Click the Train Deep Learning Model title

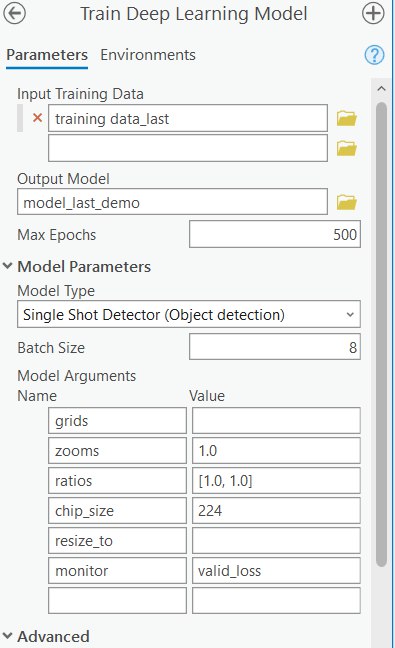pos(193,14)
